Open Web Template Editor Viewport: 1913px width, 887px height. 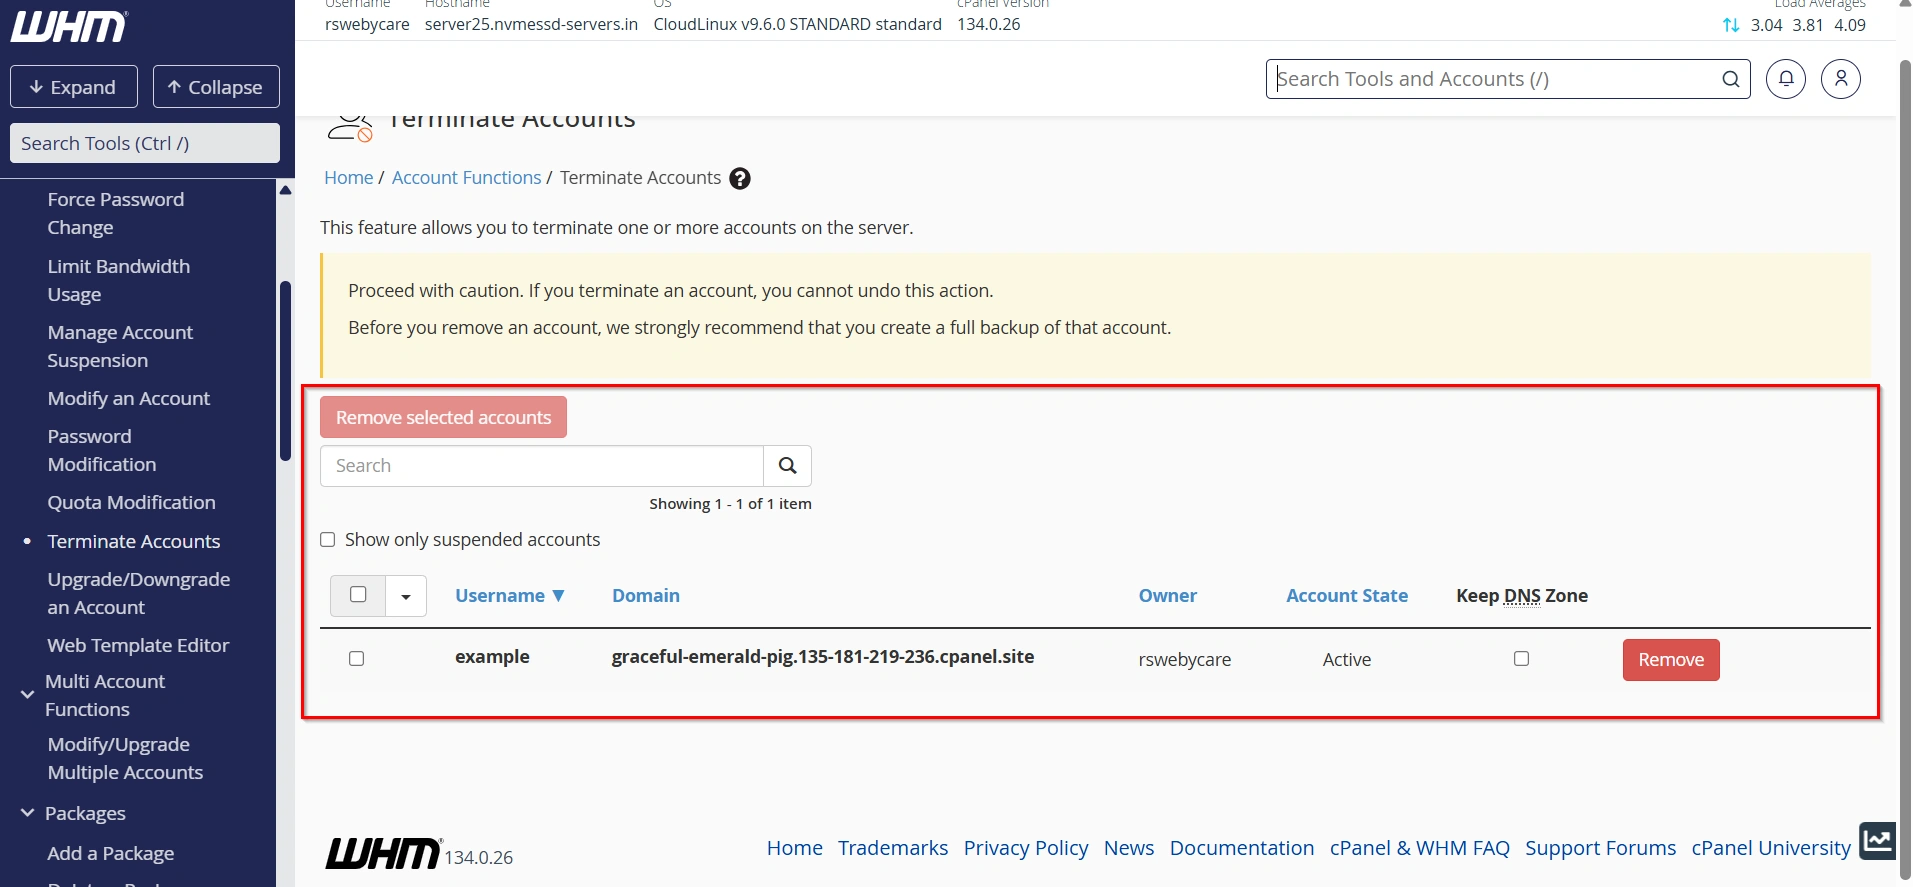tap(138, 645)
